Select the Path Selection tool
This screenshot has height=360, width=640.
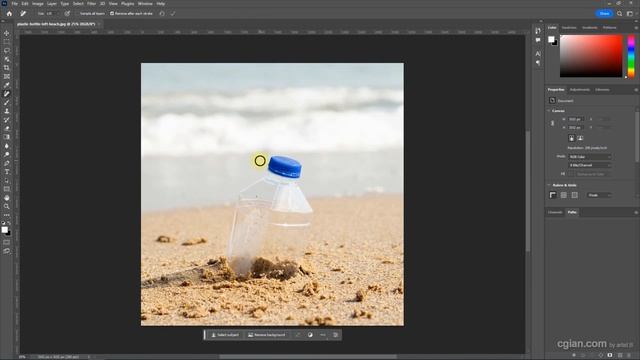click(x=7, y=180)
